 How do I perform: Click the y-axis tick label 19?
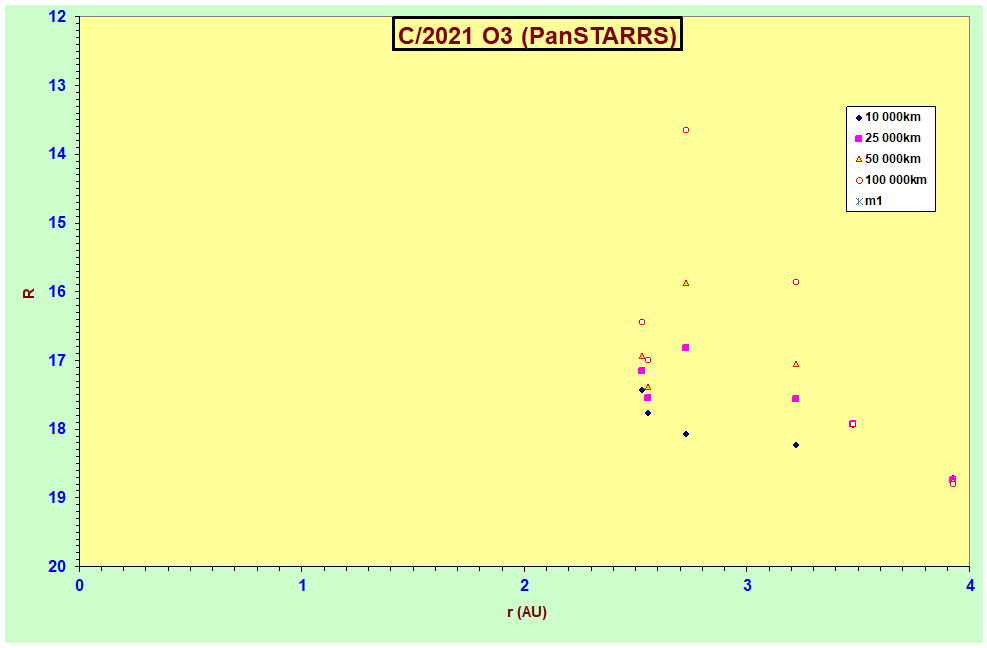[57, 497]
